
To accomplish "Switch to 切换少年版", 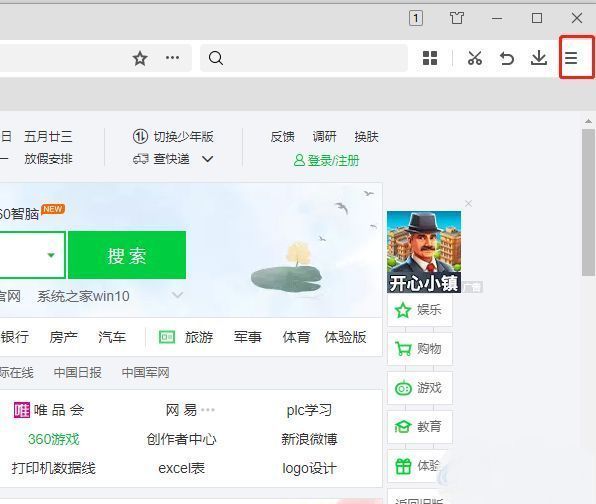I will [x=173, y=136].
